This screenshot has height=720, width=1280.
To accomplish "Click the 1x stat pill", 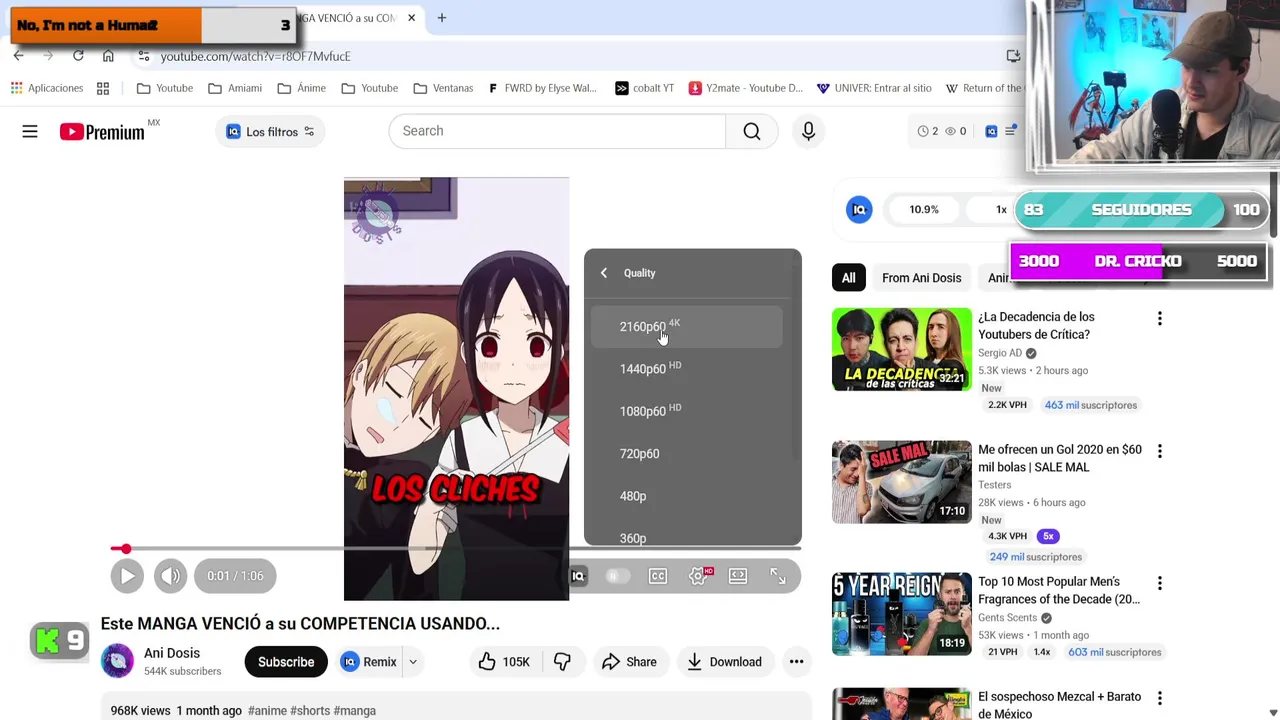I will (1001, 210).
